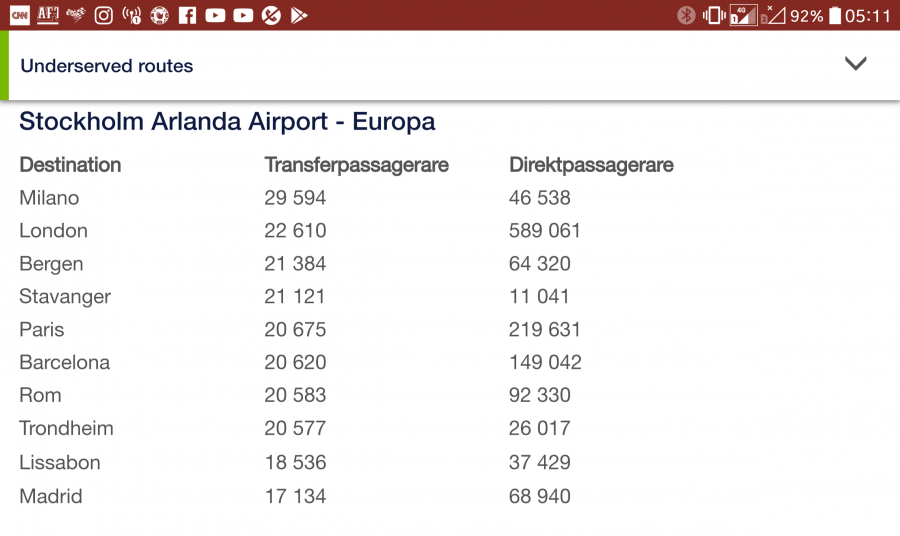The image size is (900, 536).
Task: Select the London destination row
Action: (53, 231)
